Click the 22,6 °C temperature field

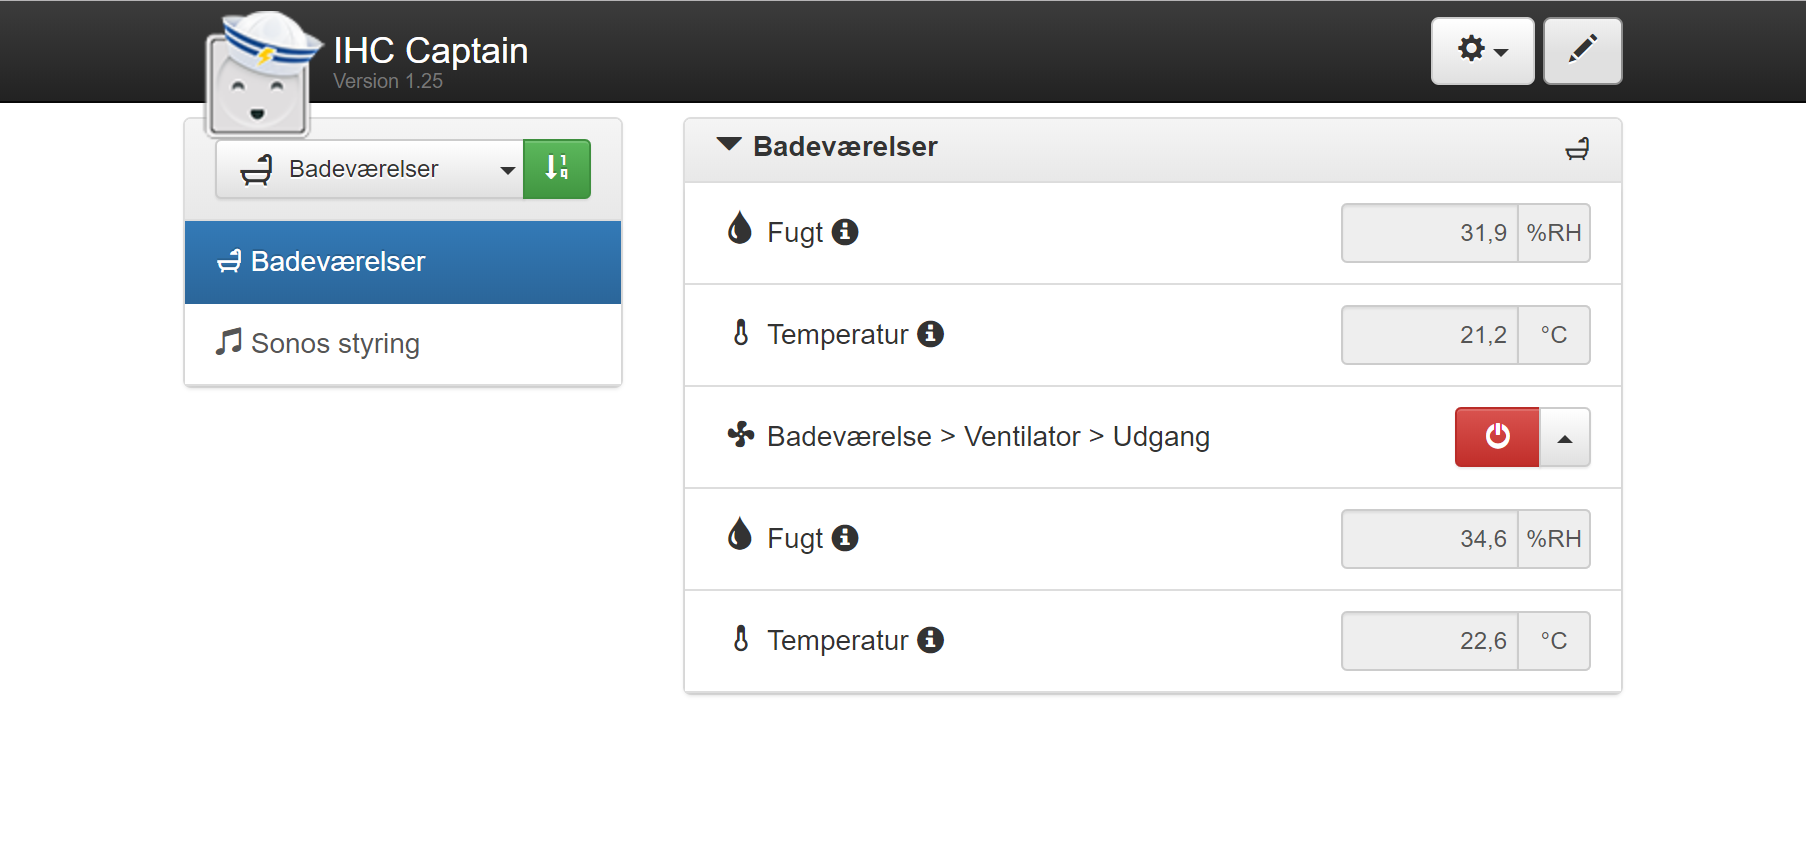[1465, 641]
